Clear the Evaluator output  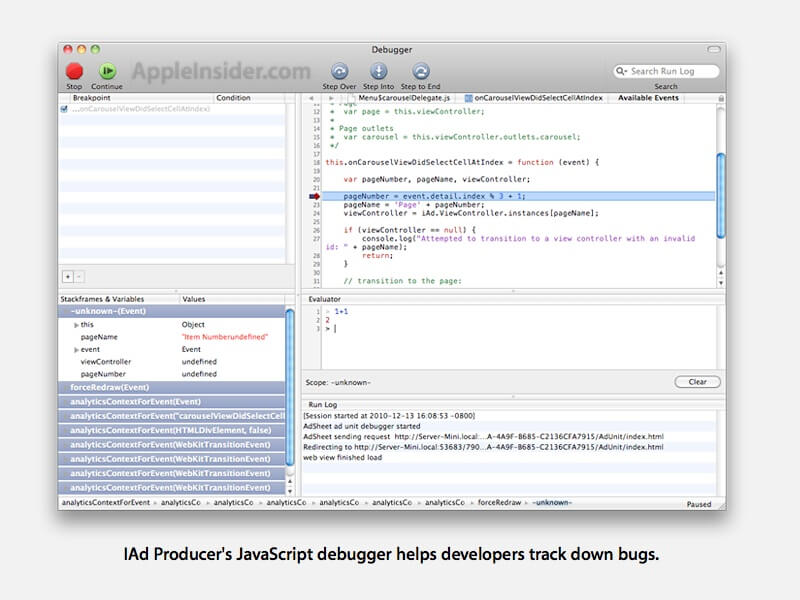[697, 382]
